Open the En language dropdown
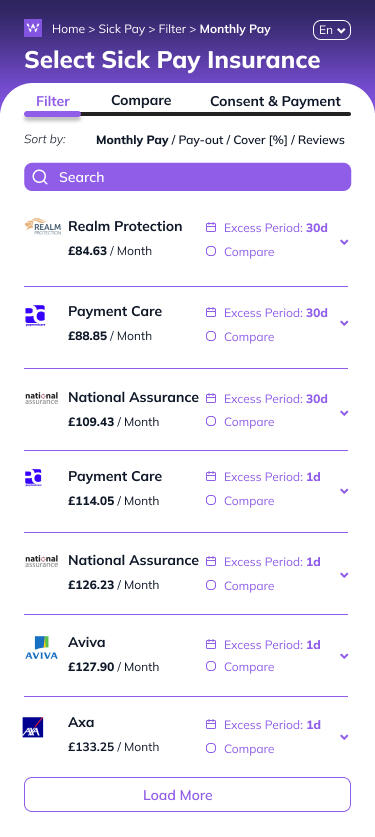The width and height of the screenshot is (375, 837). (x=332, y=30)
